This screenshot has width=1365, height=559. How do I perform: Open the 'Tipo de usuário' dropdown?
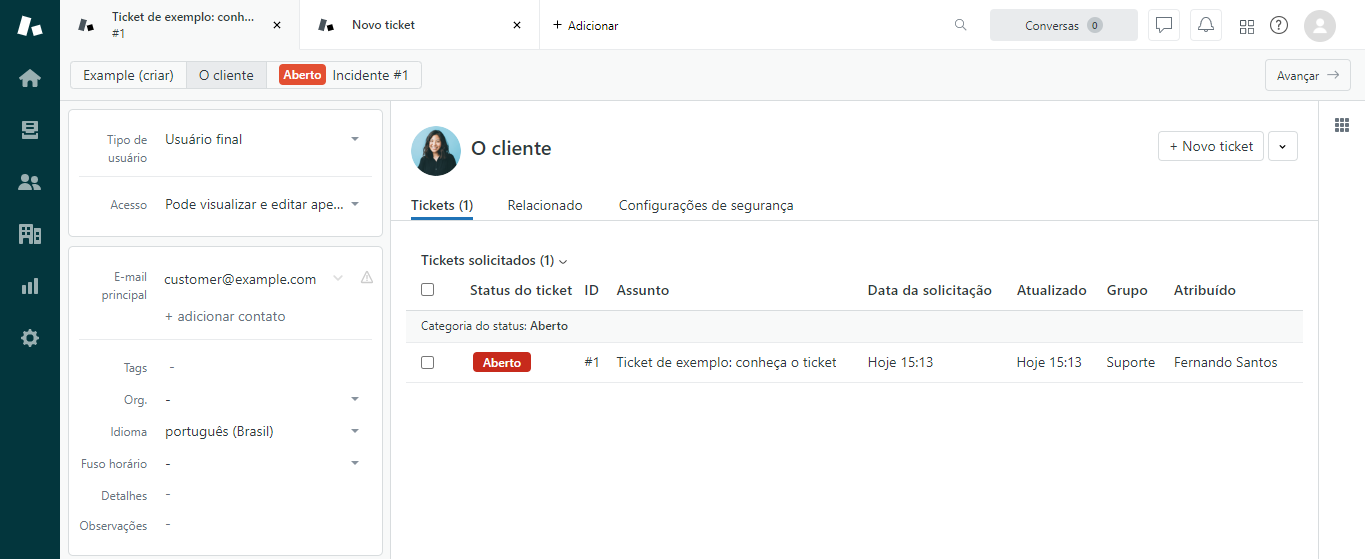coord(262,140)
